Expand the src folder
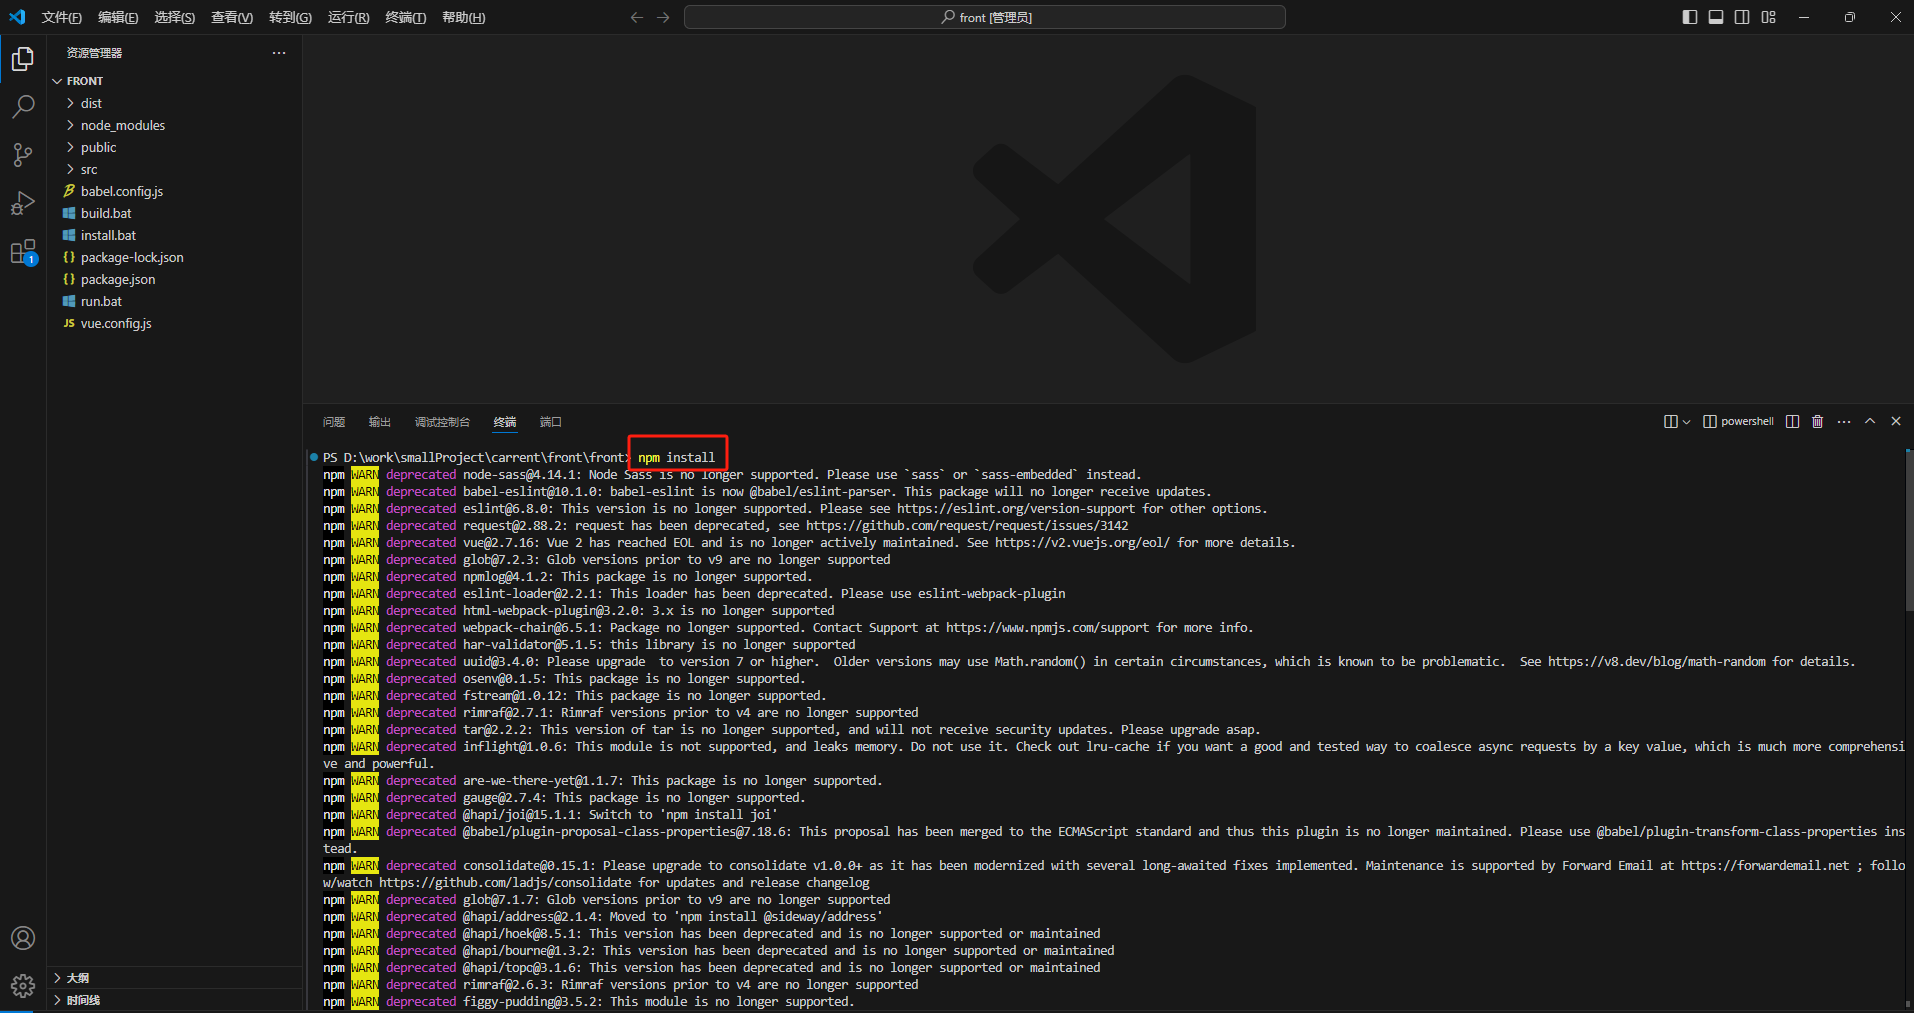Viewport: 1914px width, 1013px height. 70,169
